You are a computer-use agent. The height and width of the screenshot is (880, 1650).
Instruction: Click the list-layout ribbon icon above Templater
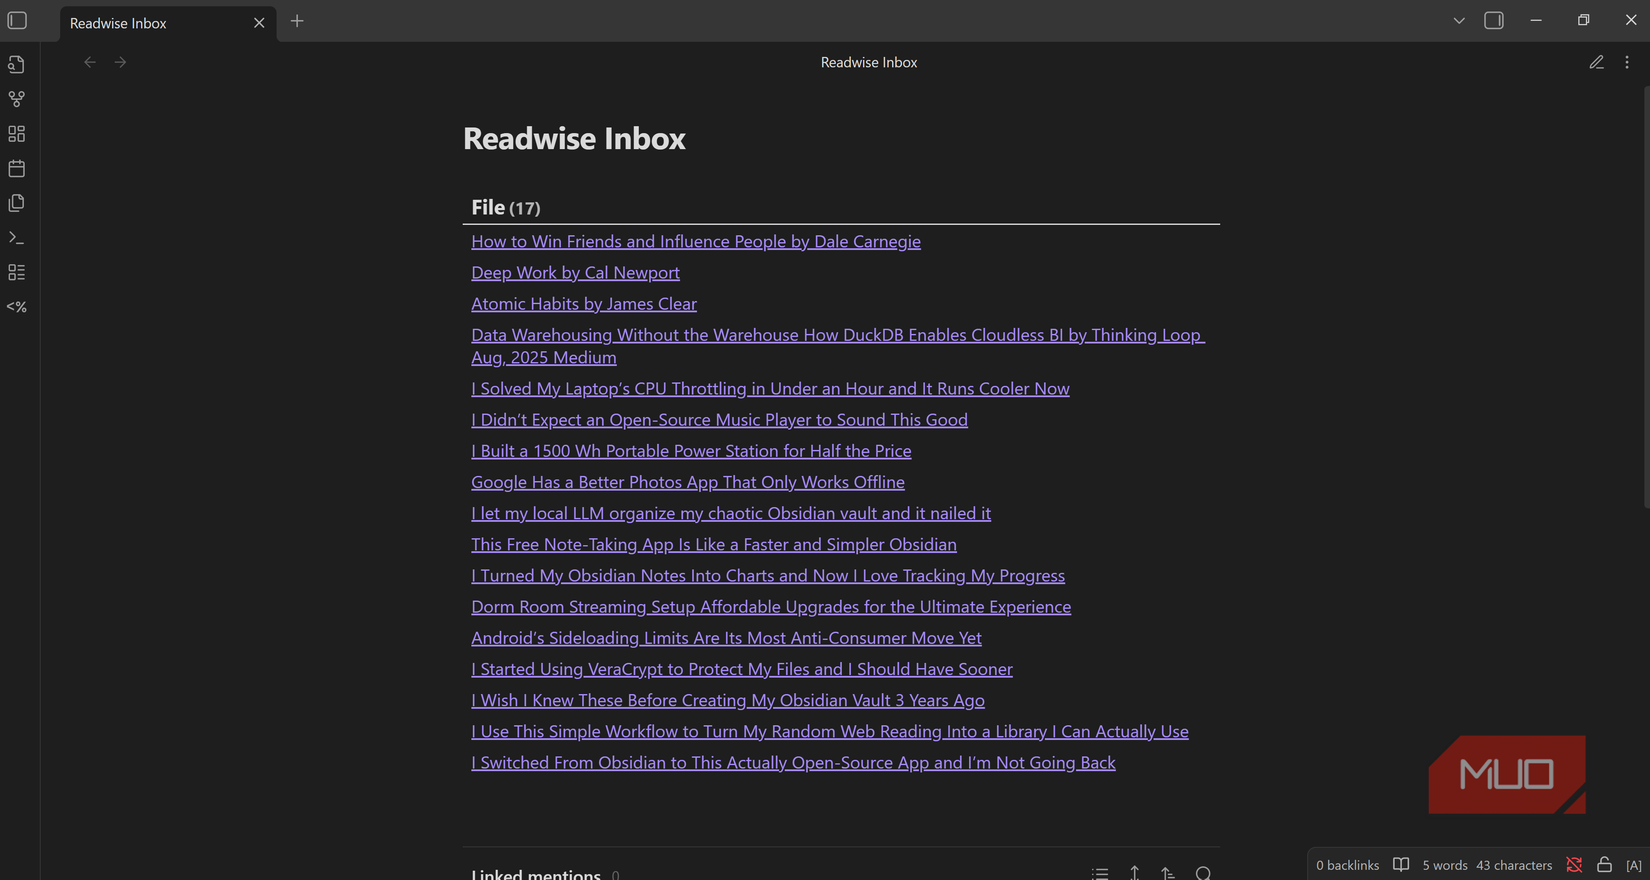pyautogui.click(x=17, y=272)
